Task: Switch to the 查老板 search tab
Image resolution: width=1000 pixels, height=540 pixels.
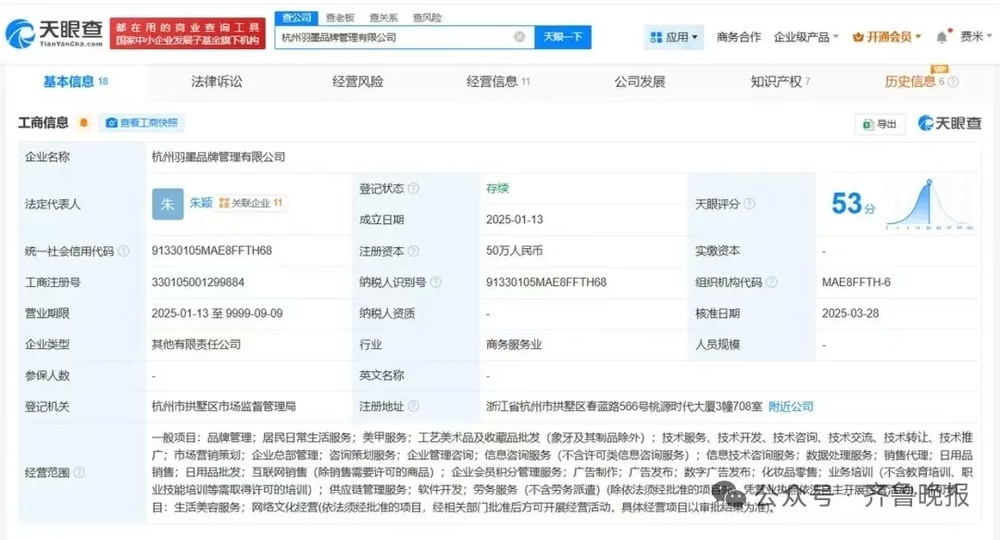Action: point(340,17)
